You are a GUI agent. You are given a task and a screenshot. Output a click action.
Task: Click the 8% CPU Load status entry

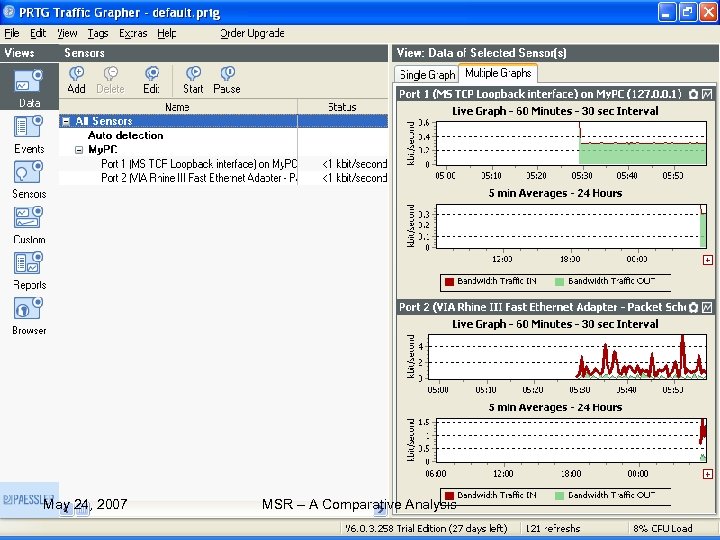coord(663,529)
